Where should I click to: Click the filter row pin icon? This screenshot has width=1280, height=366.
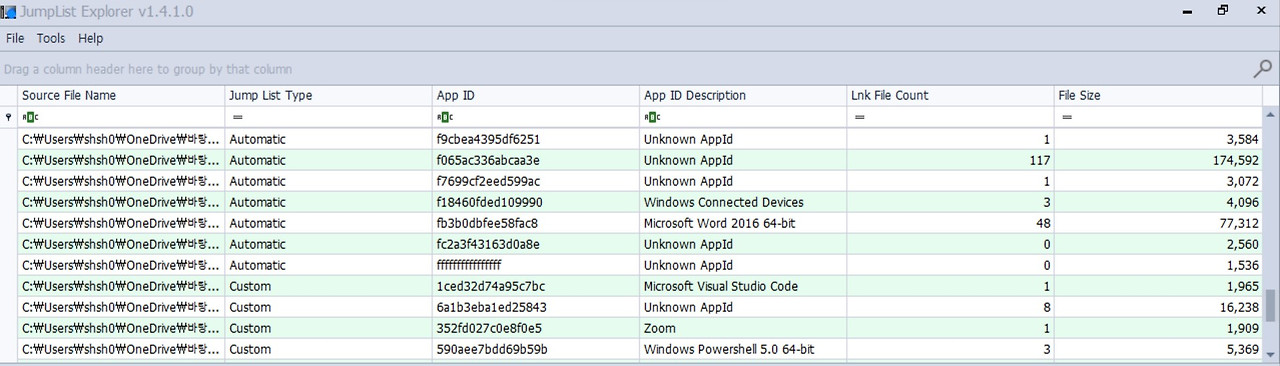[x=9, y=117]
